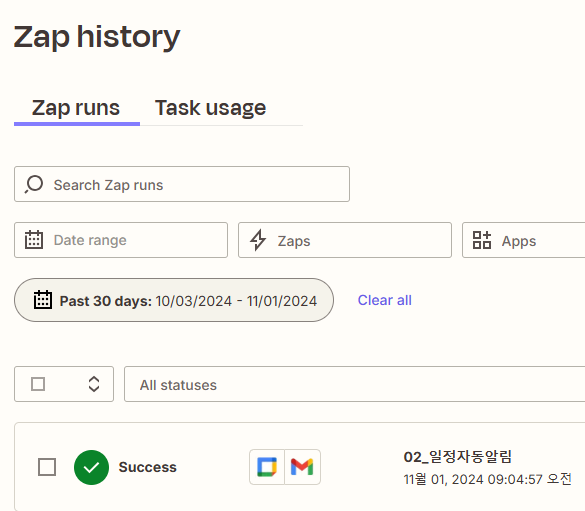Click the Past 30 days filter chip

[174, 300]
